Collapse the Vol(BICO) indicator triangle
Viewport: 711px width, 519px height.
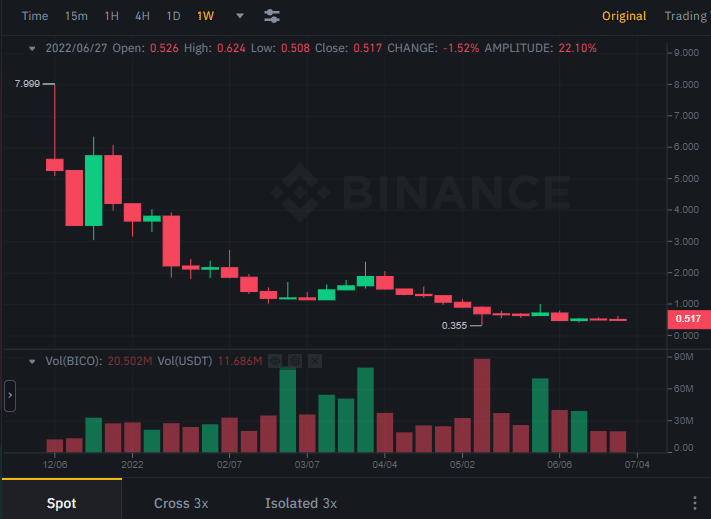pyautogui.click(x=32, y=361)
